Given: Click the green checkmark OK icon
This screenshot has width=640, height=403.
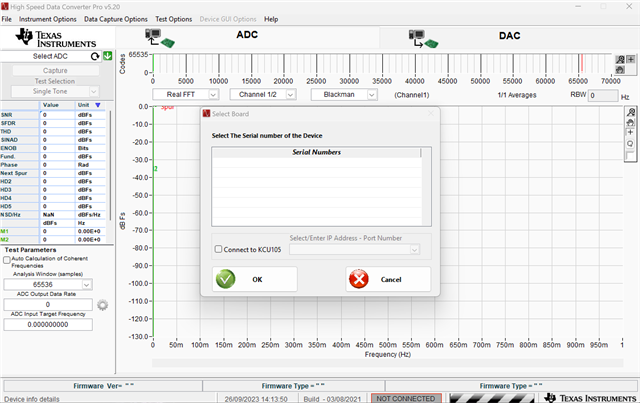Looking at the screenshot, I should (225, 279).
